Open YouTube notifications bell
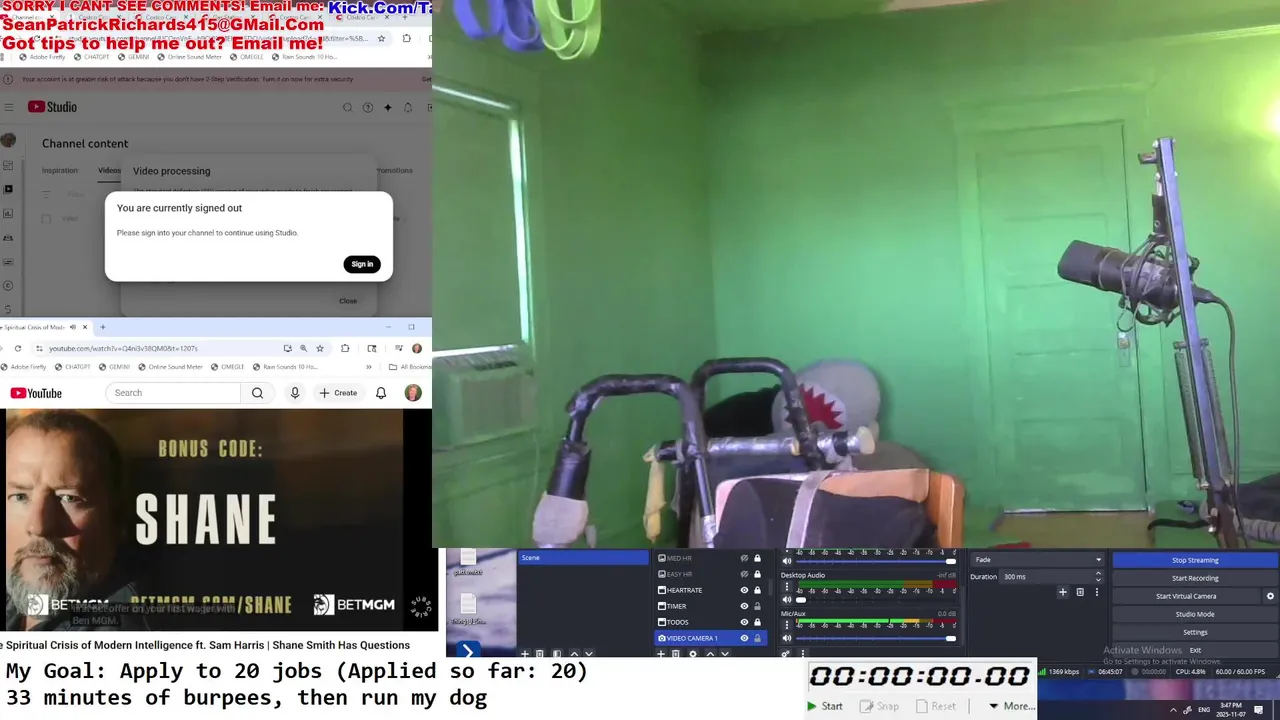Image resolution: width=1280 pixels, height=720 pixels. (x=381, y=393)
